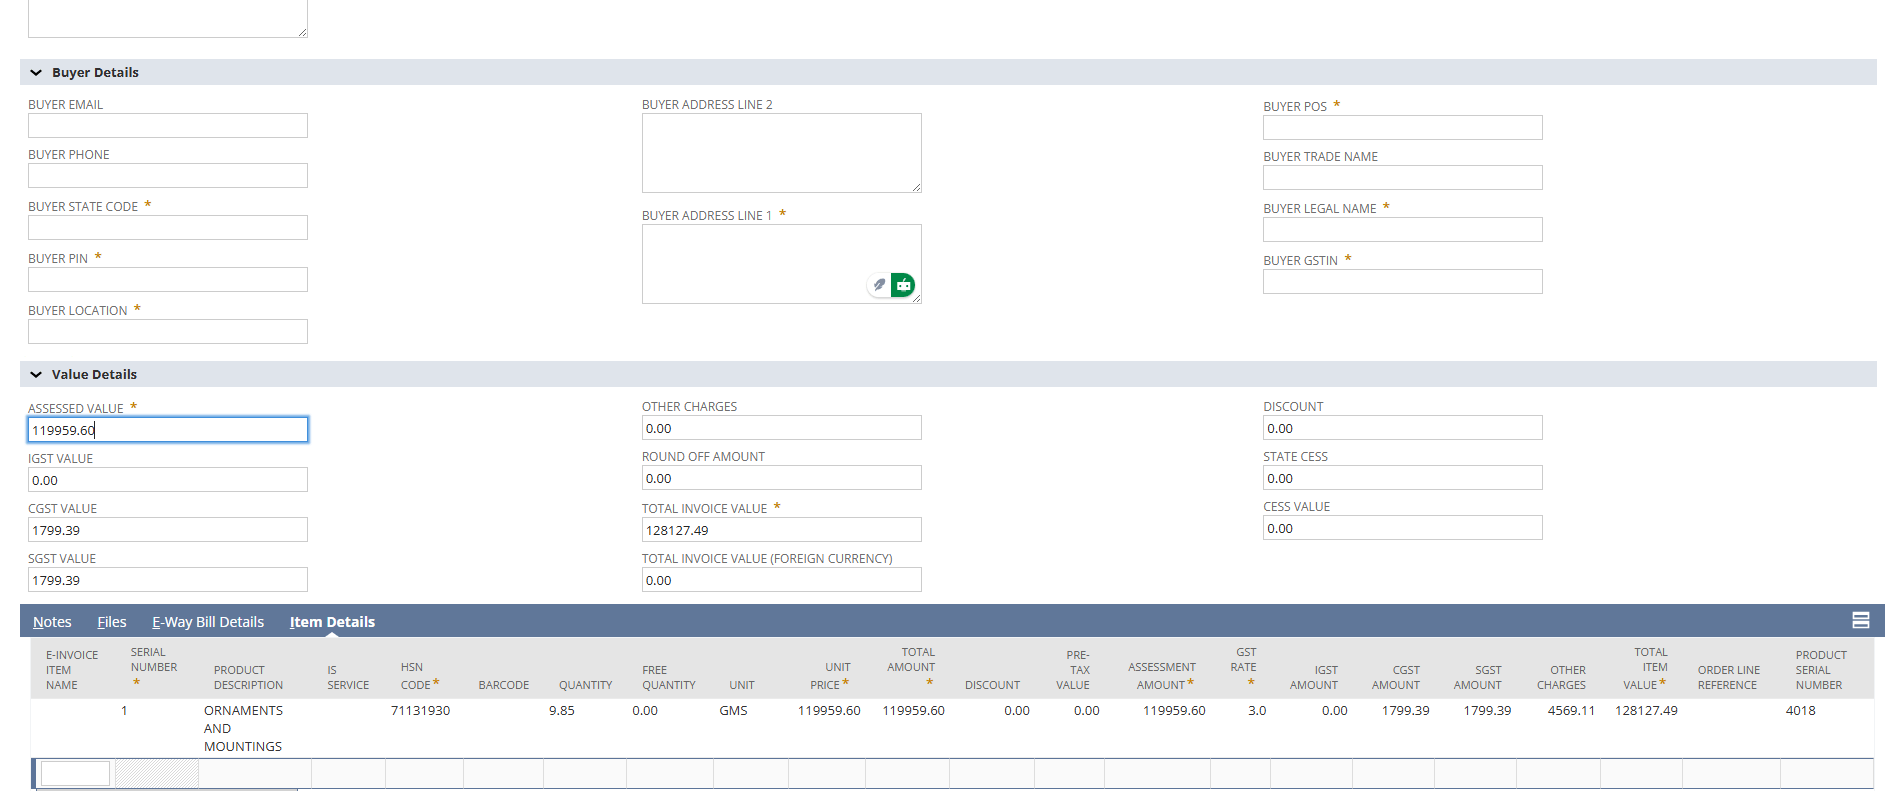Click the green robot icon in Address Line 1
Screen dimensions: 1891x791
(903, 285)
